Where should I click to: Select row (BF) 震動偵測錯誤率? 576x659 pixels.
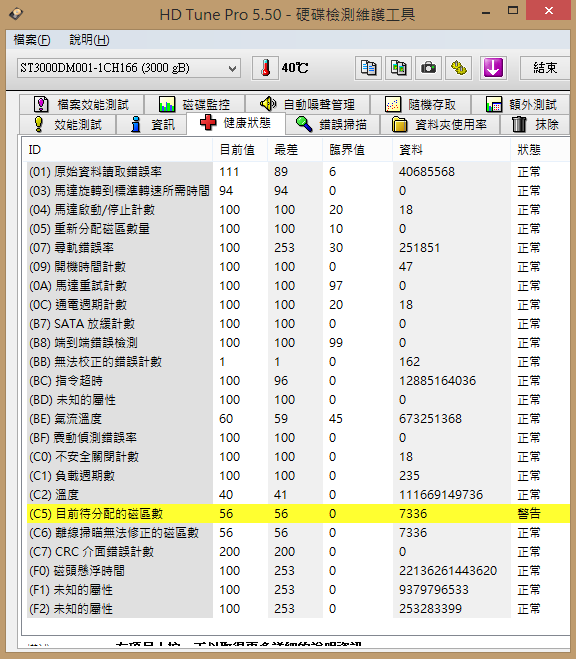(x=298, y=438)
